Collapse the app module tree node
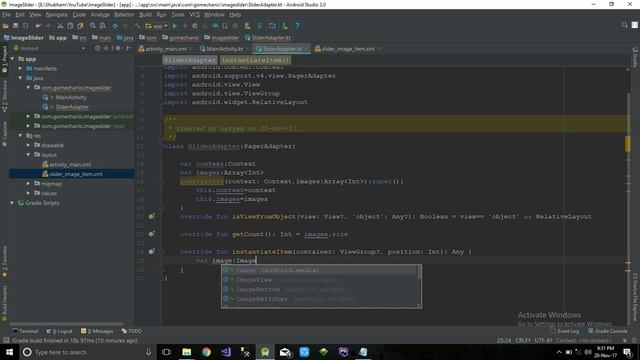This screenshot has height=360, width=640. (13, 59)
